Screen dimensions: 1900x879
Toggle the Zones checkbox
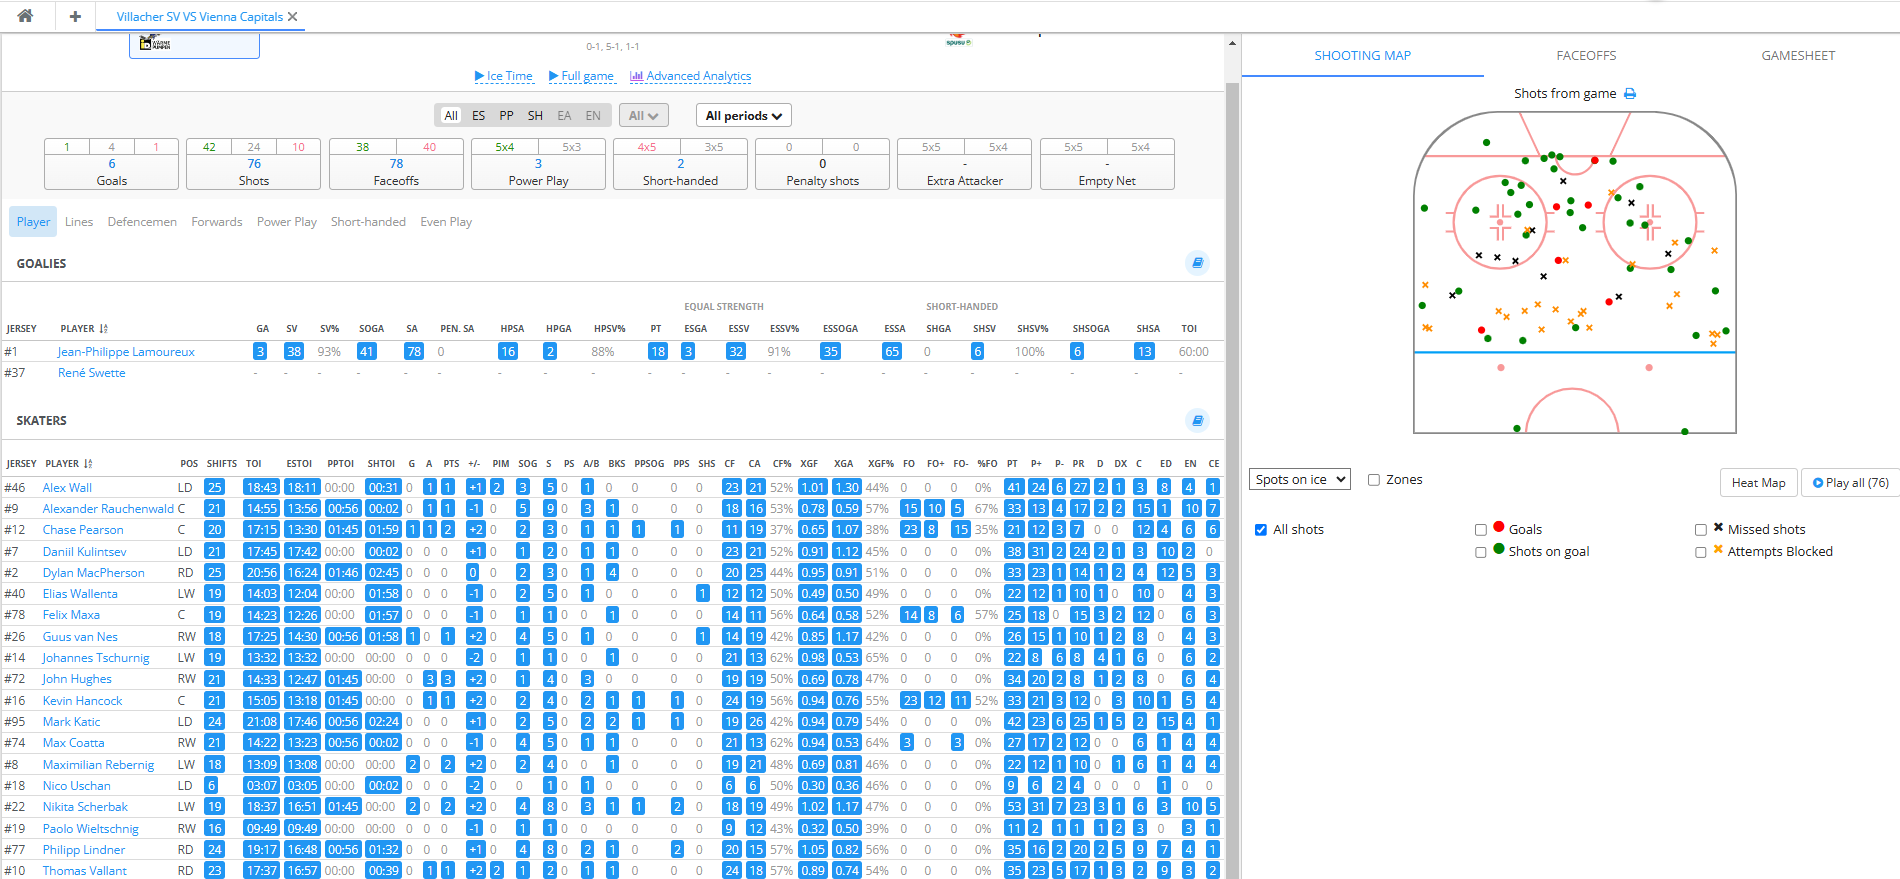point(1374,480)
